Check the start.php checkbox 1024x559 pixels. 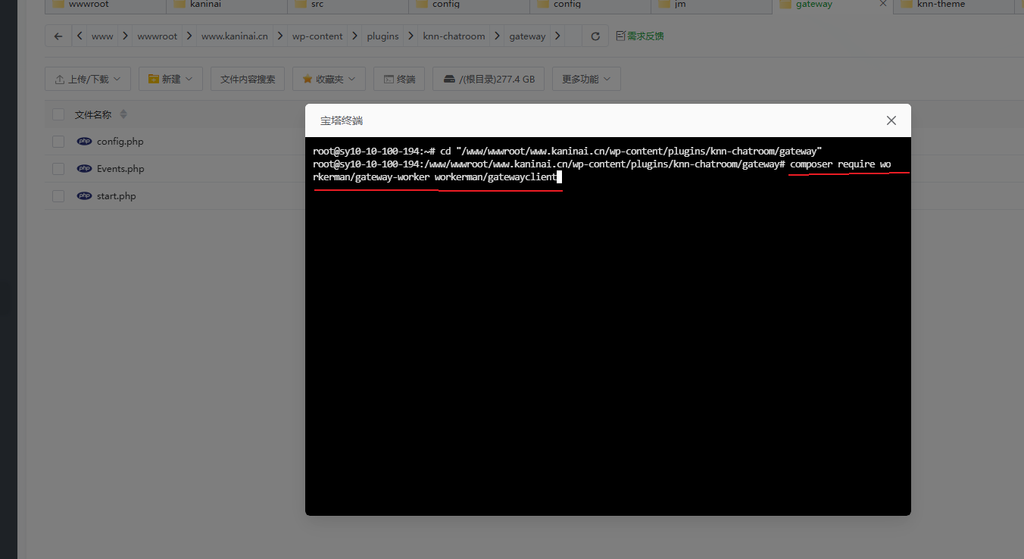[x=58, y=196]
